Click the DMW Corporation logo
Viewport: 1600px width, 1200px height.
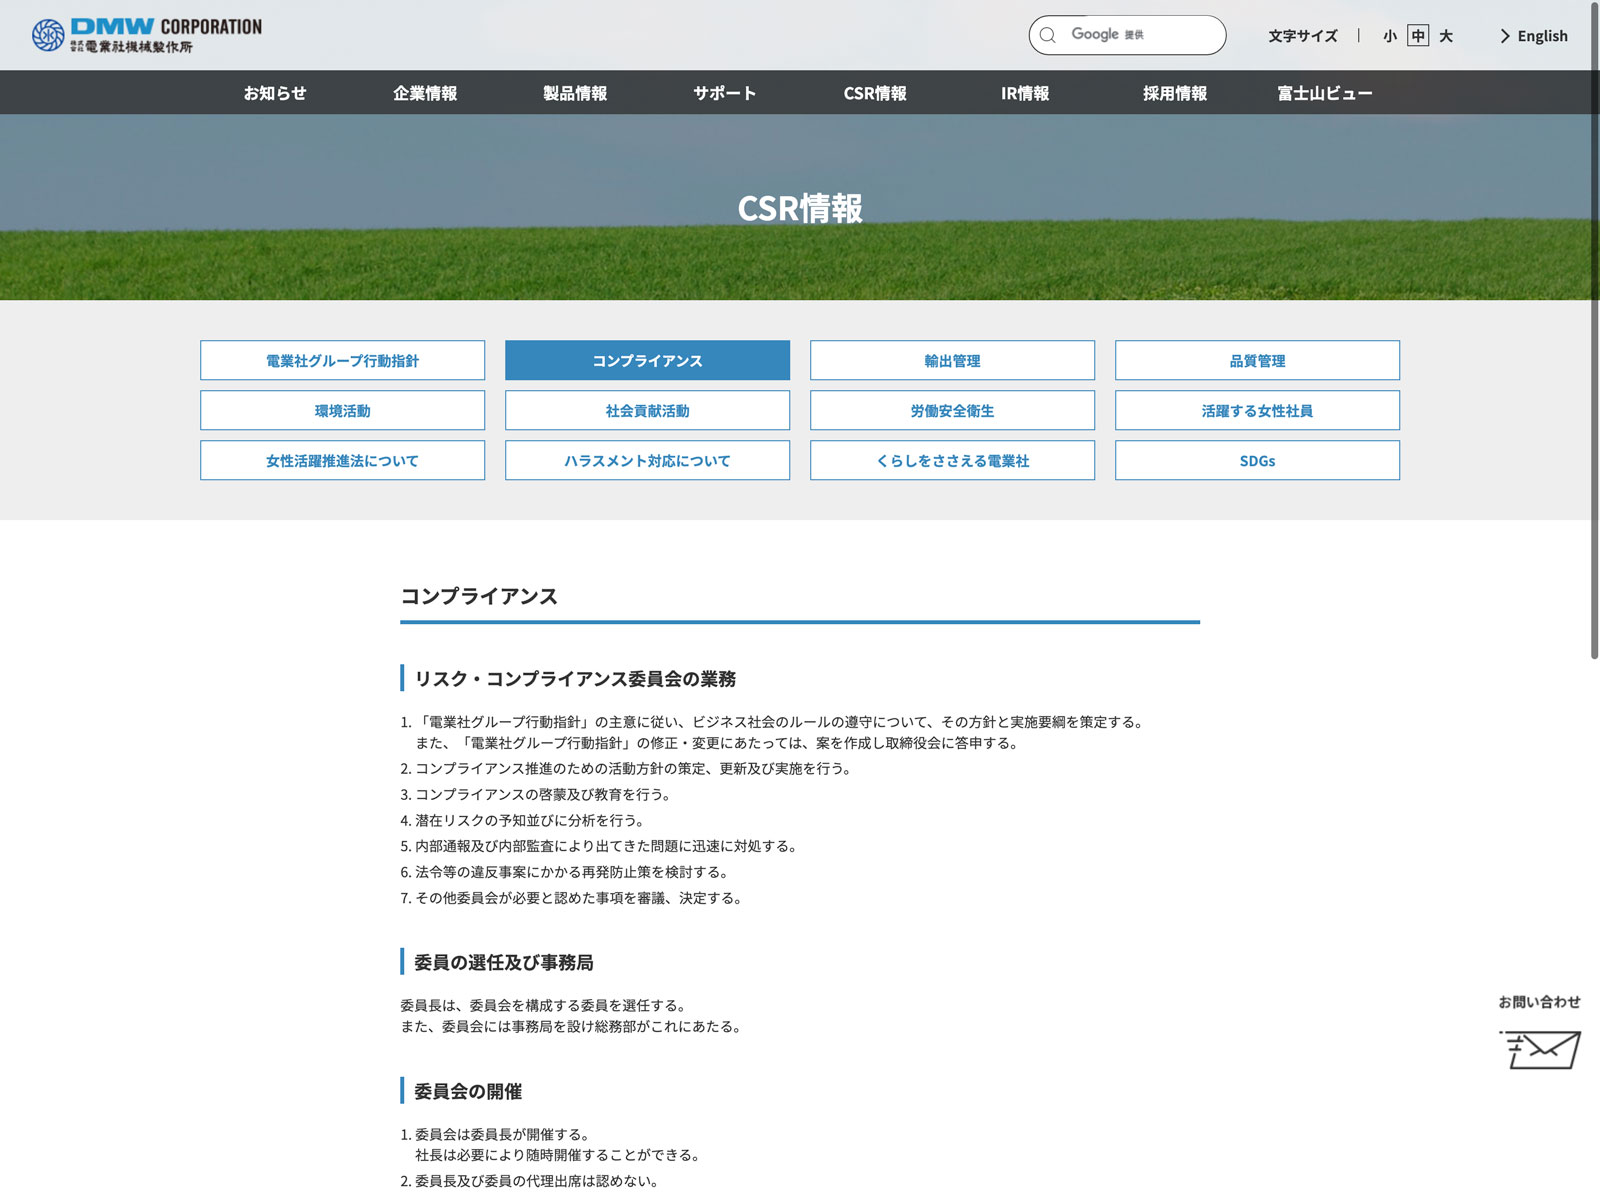pyautogui.click(x=146, y=35)
